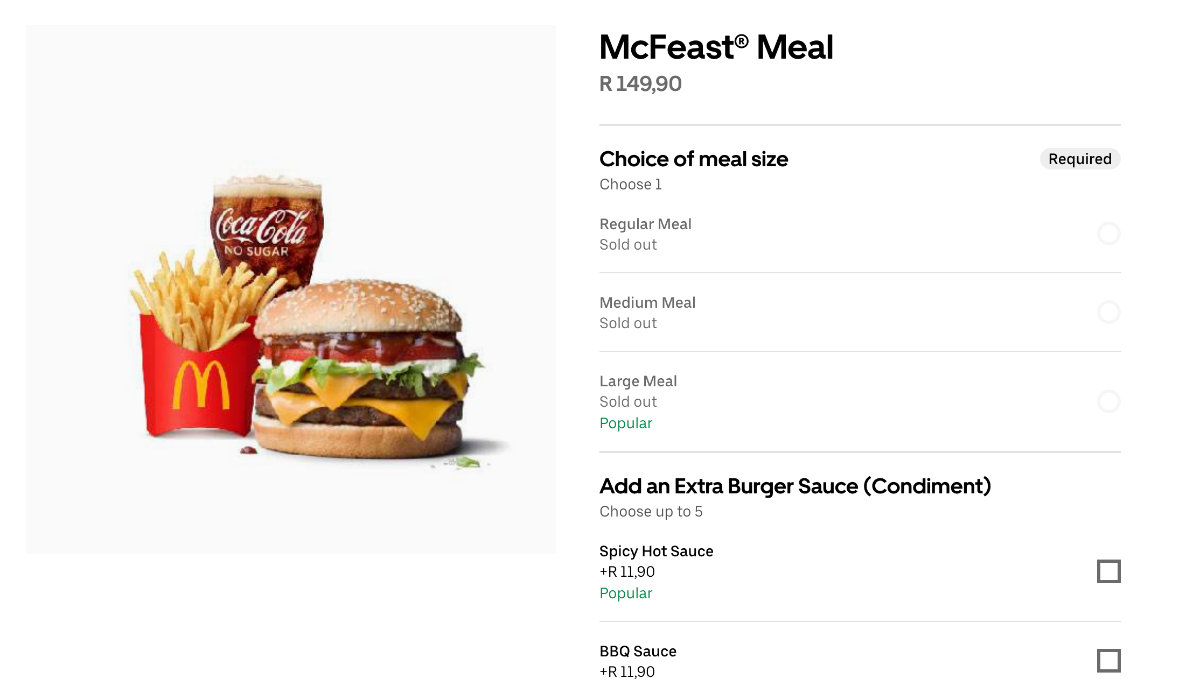1200x679 pixels.
Task: Check the BBQ Sauce checkbox
Action: (x=1109, y=660)
